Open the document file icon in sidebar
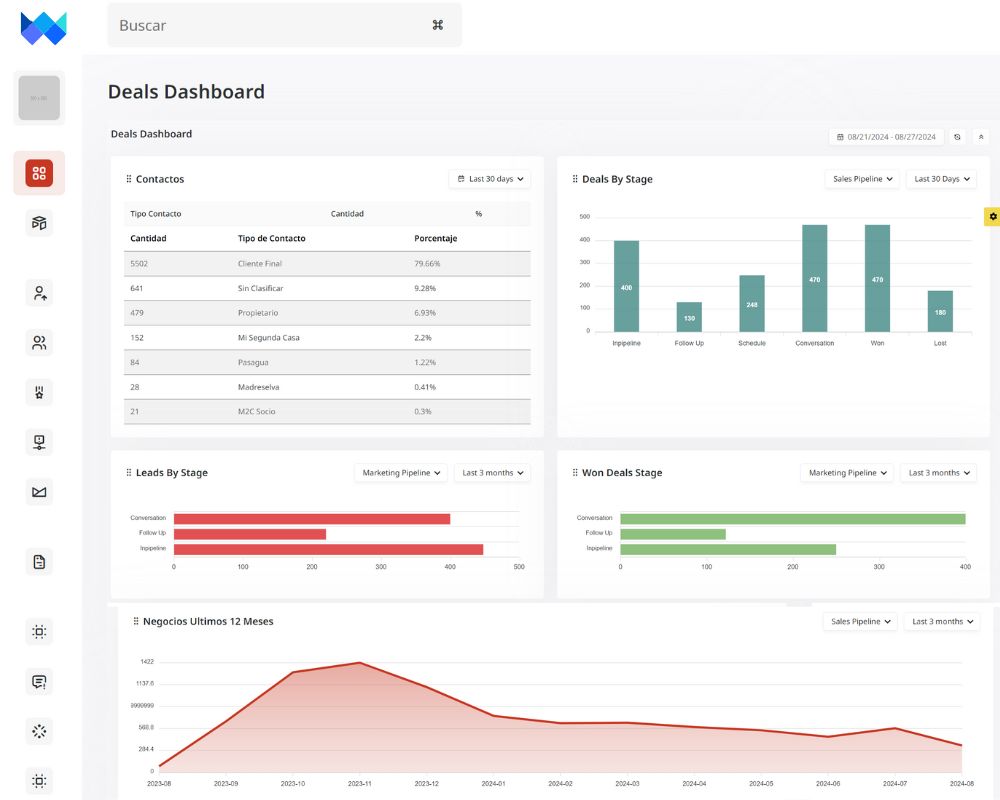This screenshot has width=1000, height=800. point(39,562)
